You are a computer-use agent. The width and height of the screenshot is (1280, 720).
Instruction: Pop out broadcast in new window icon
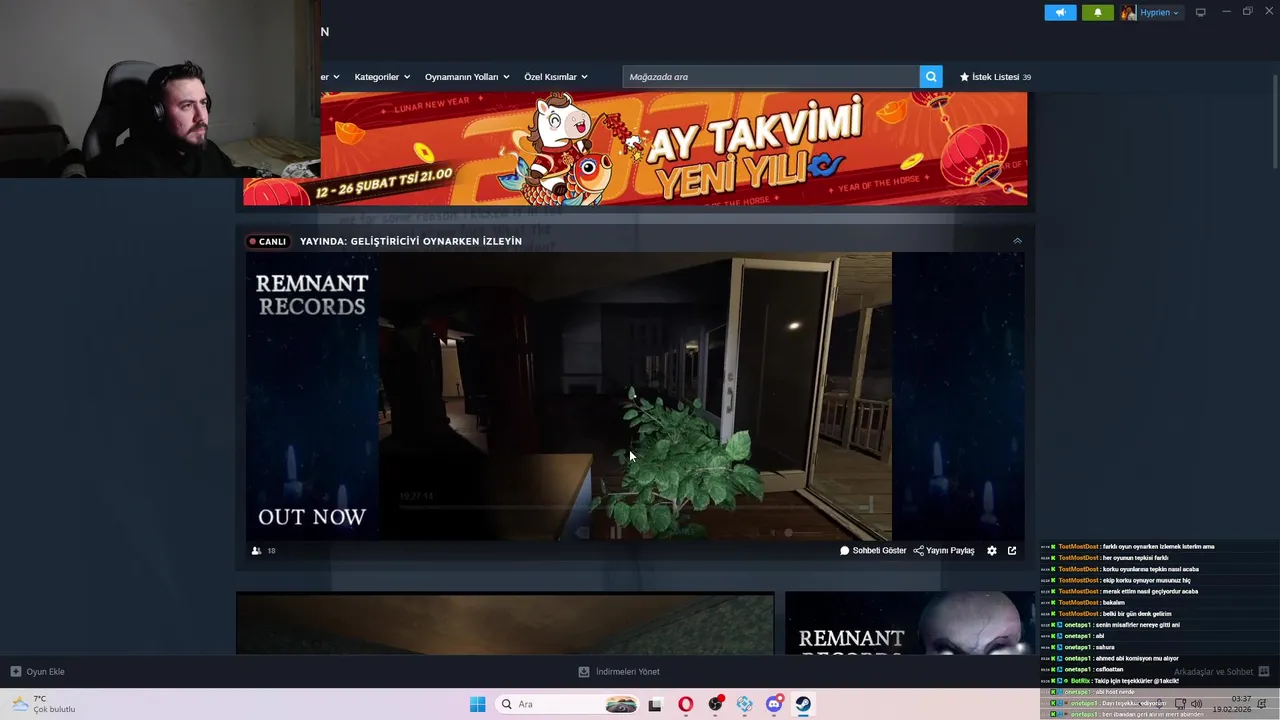(x=1012, y=551)
